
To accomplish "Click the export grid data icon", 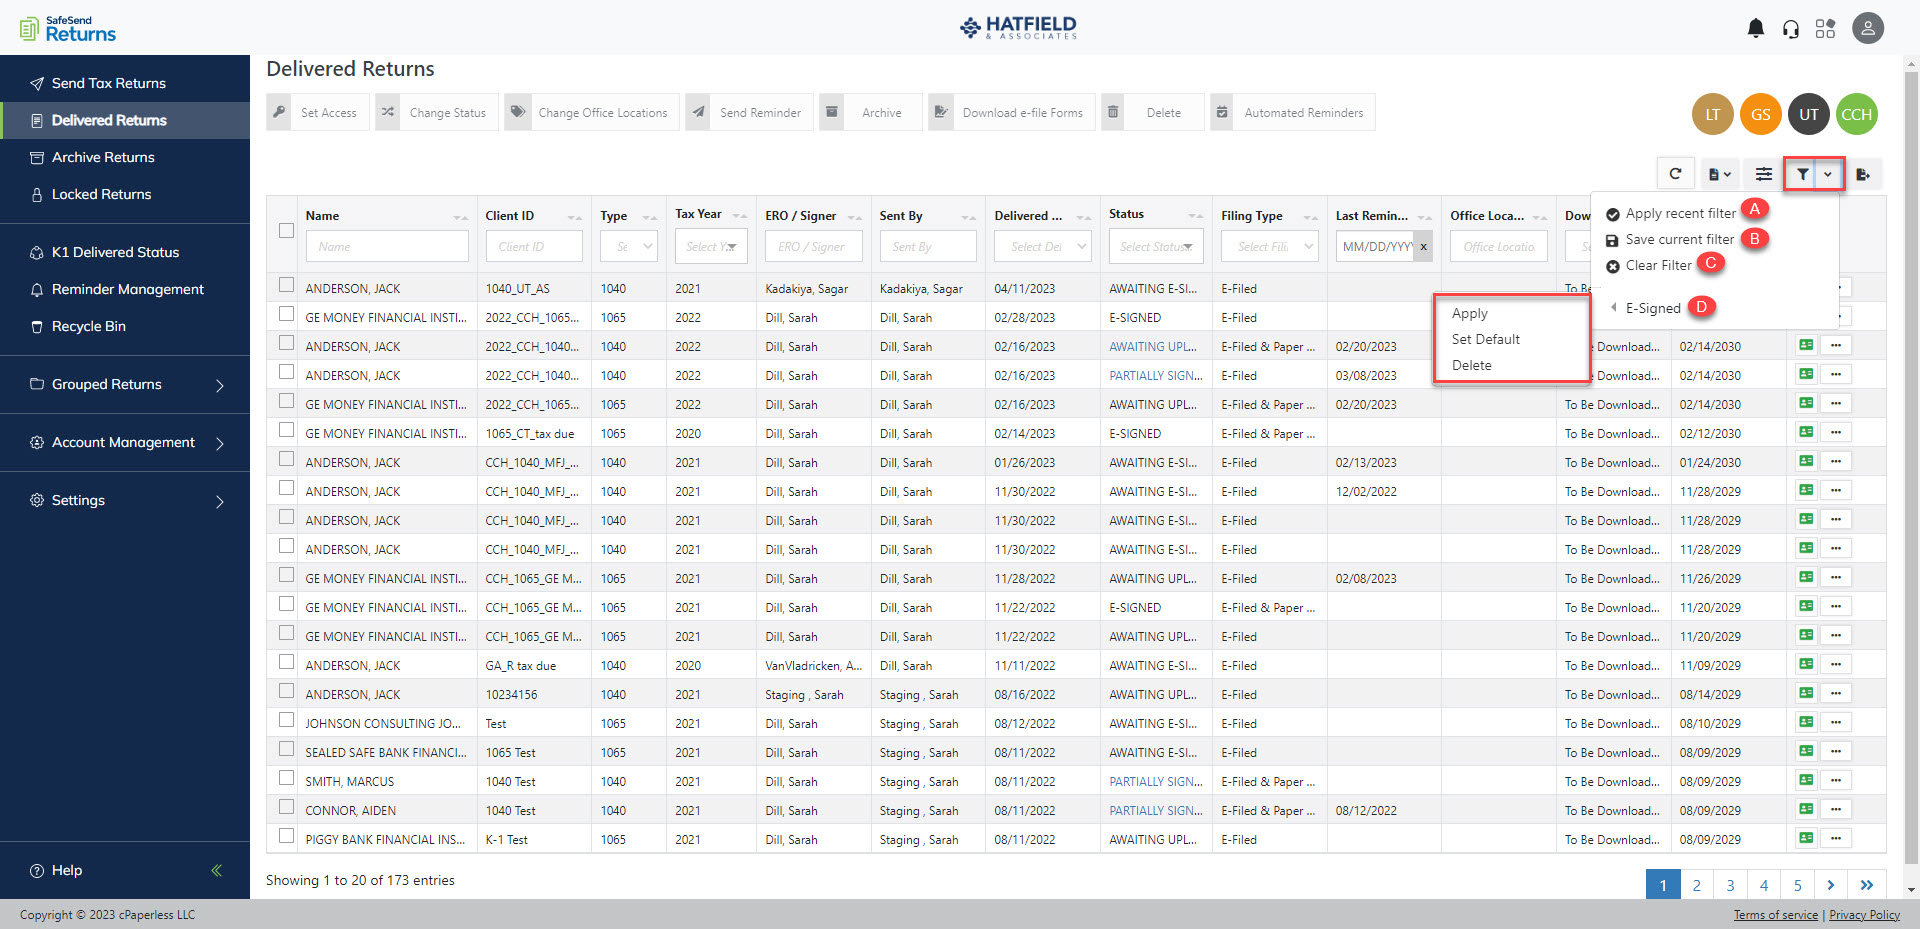I will 1863,174.
